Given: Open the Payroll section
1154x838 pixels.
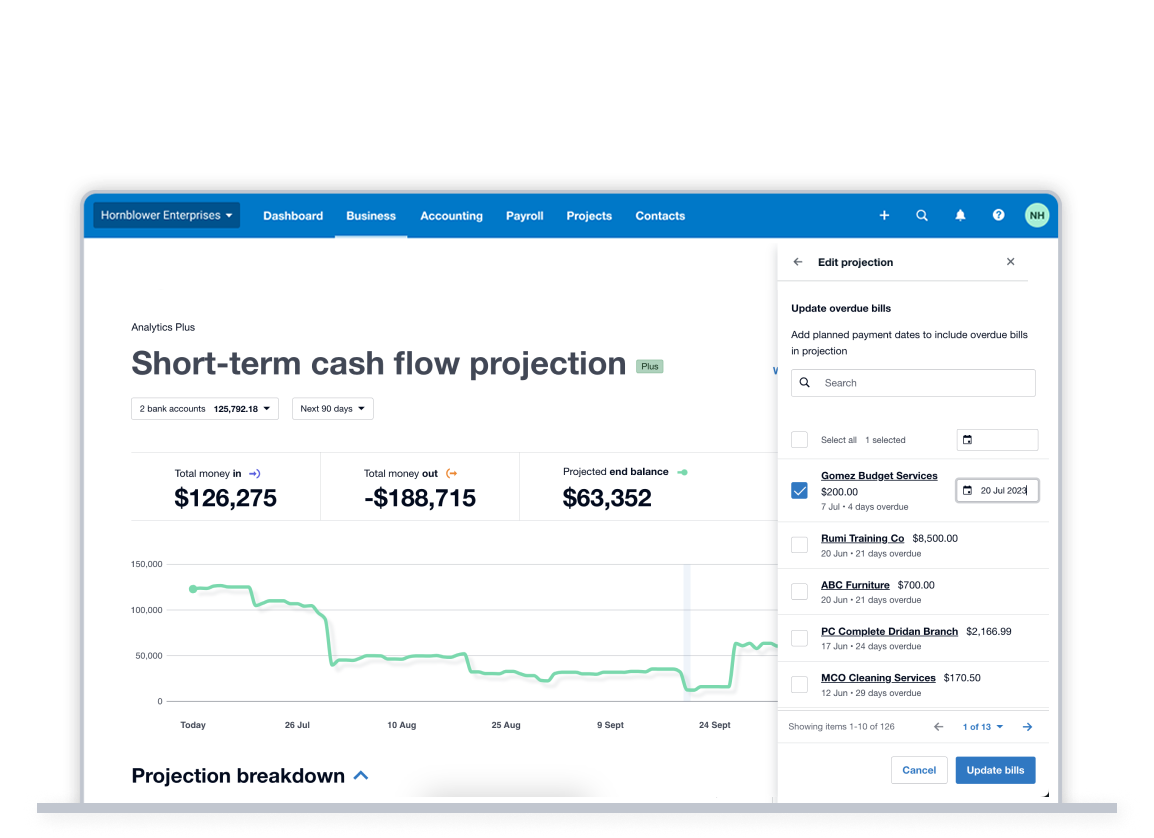Looking at the screenshot, I should [524, 215].
